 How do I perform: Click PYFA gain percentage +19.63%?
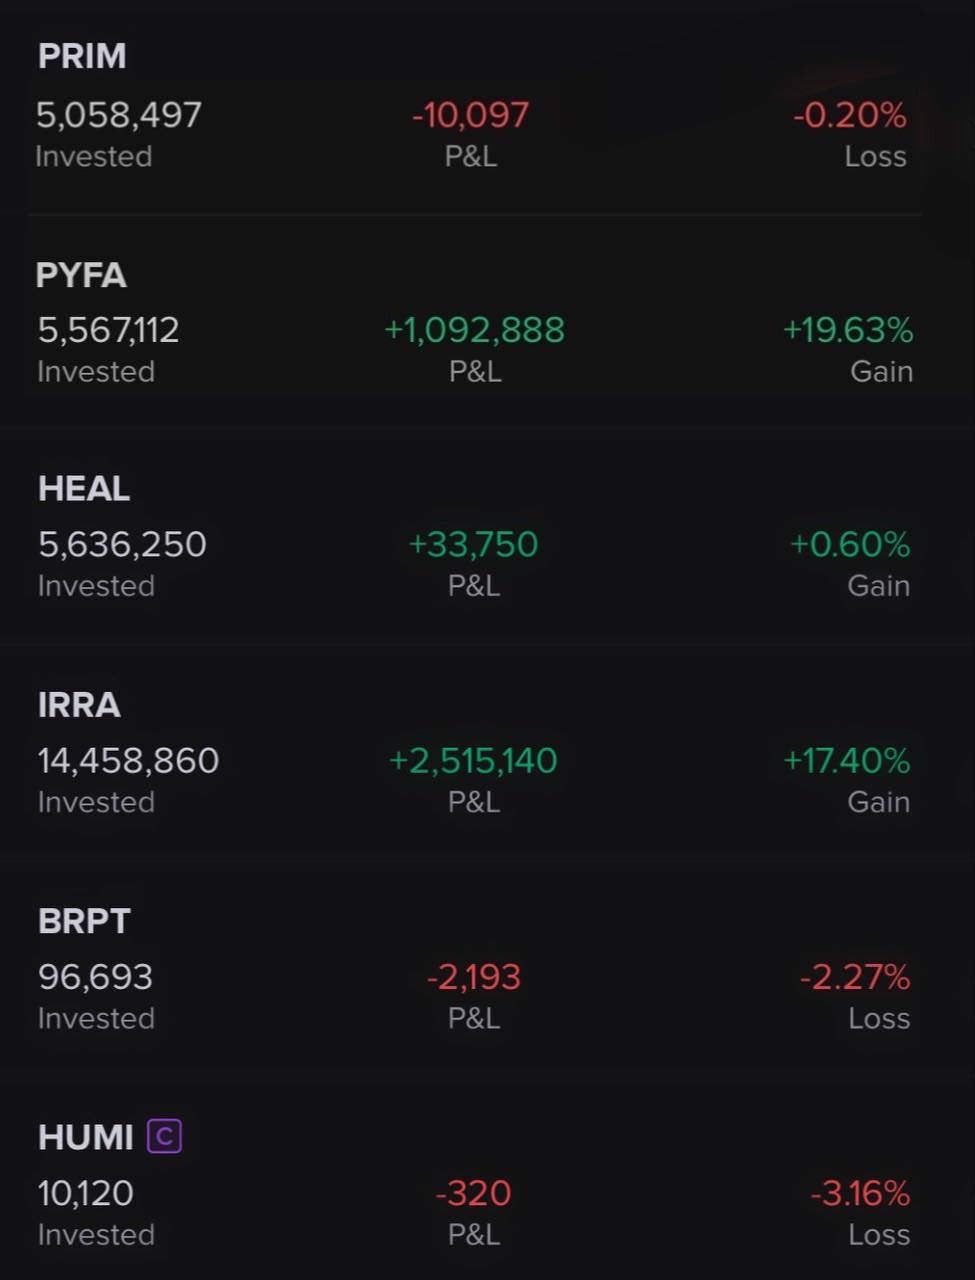(848, 330)
